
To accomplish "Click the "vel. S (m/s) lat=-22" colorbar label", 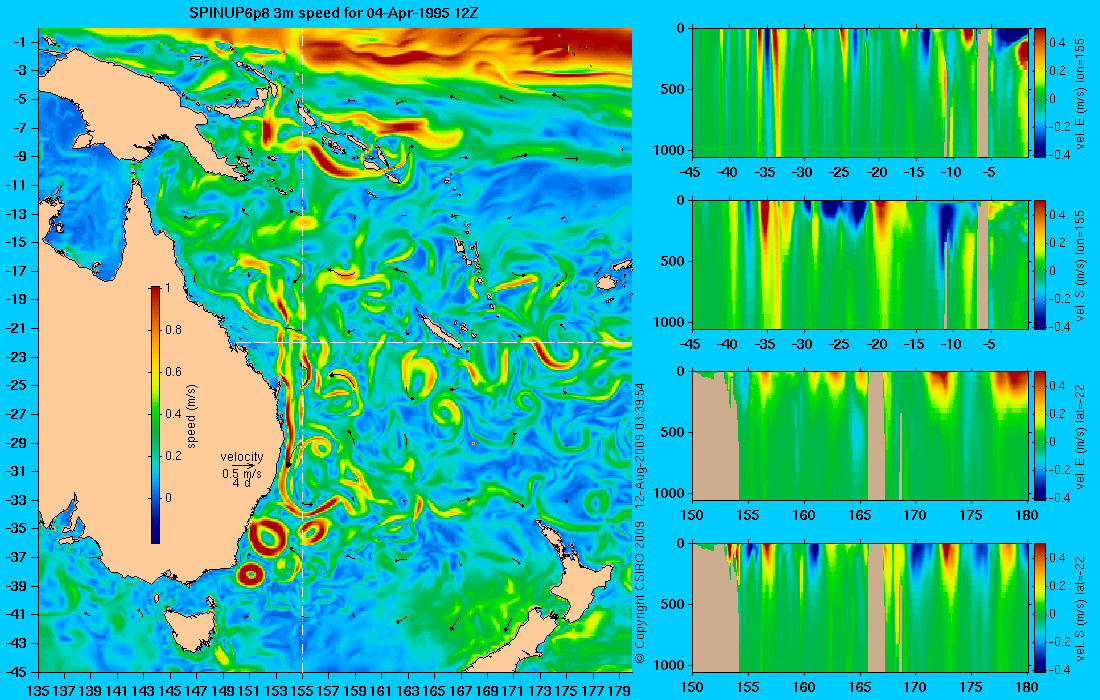I will (x=1081, y=608).
